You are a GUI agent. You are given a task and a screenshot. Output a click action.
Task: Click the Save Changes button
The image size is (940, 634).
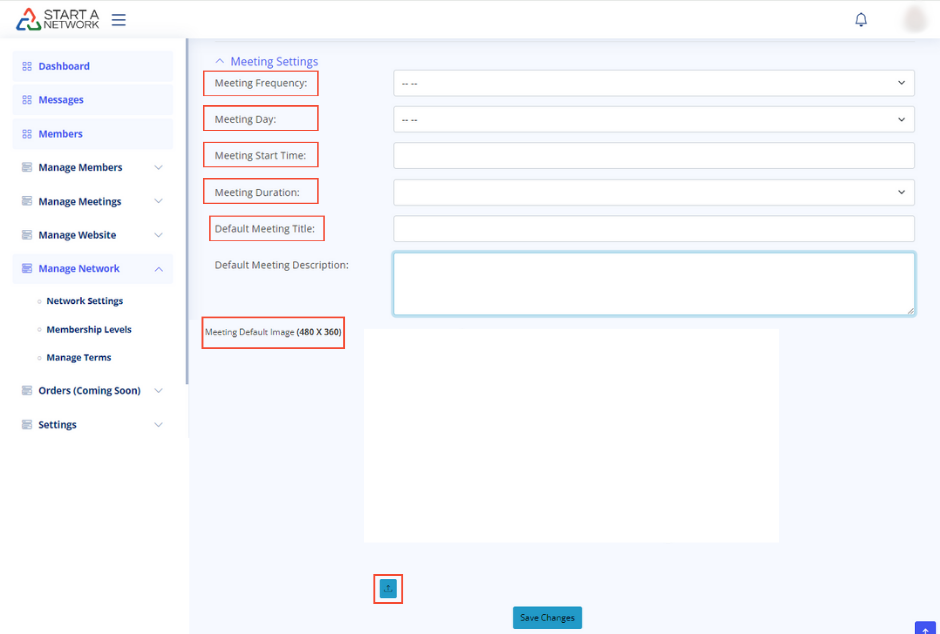click(547, 617)
